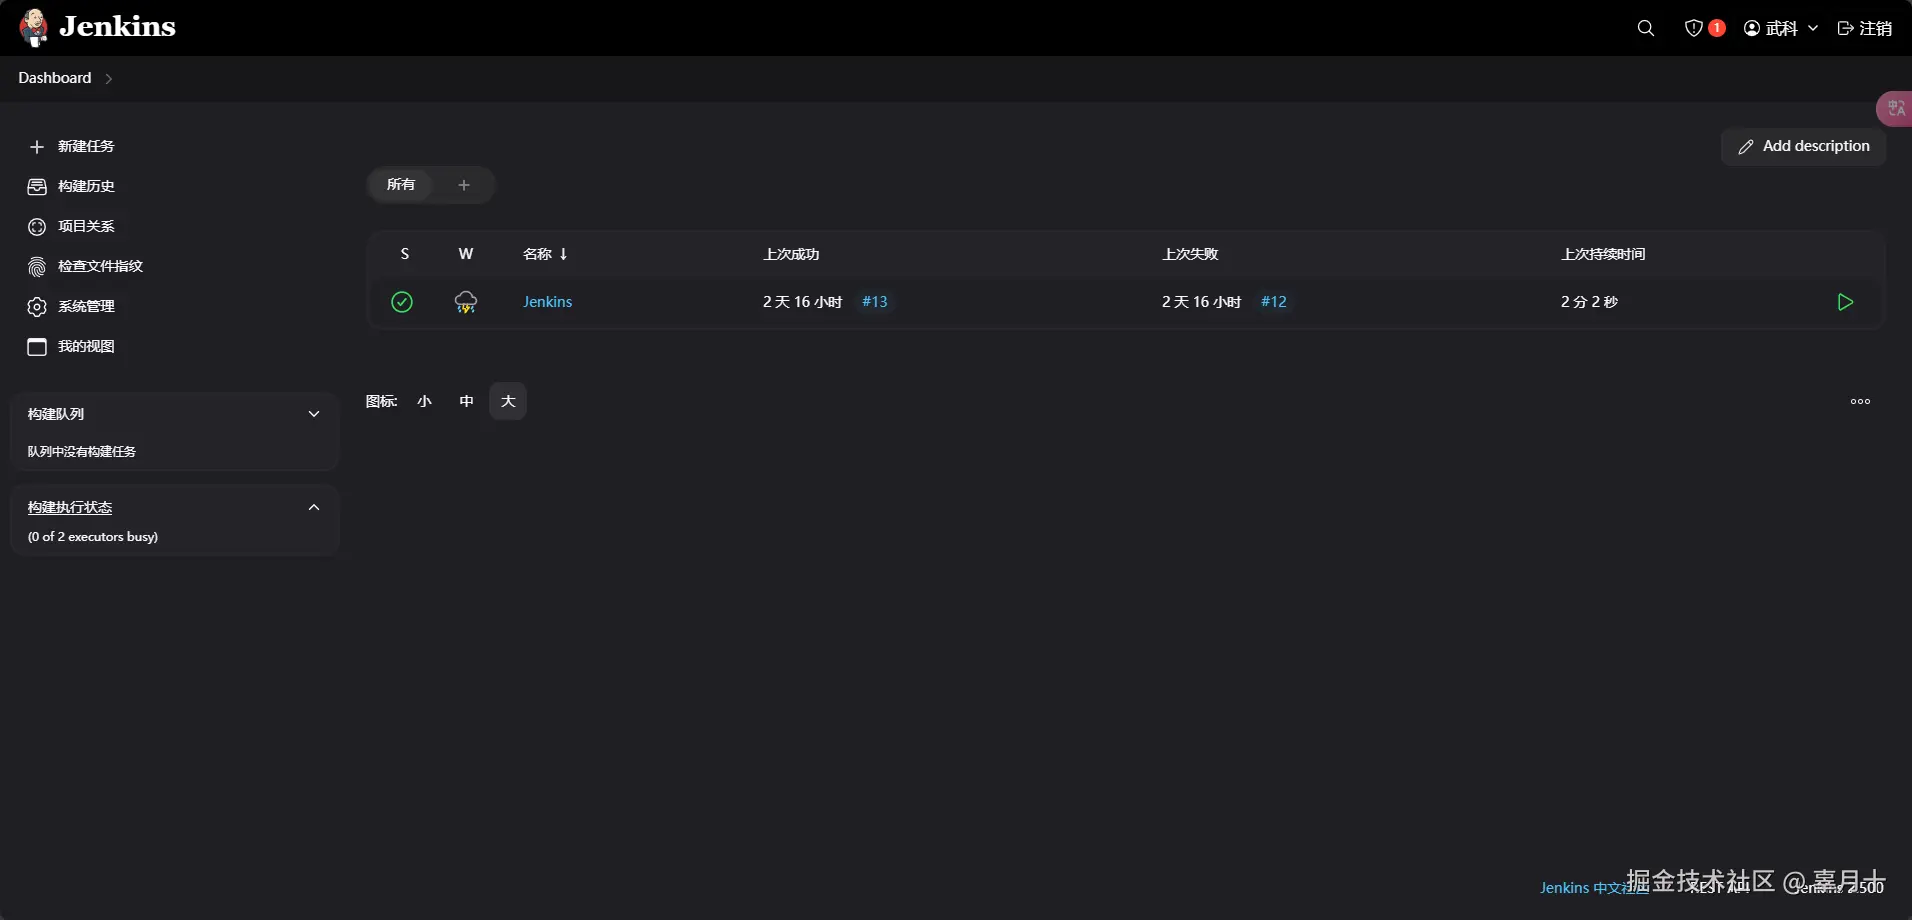This screenshot has width=1912, height=920.
Task: Sort the table by the W weather column
Action: (x=466, y=254)
